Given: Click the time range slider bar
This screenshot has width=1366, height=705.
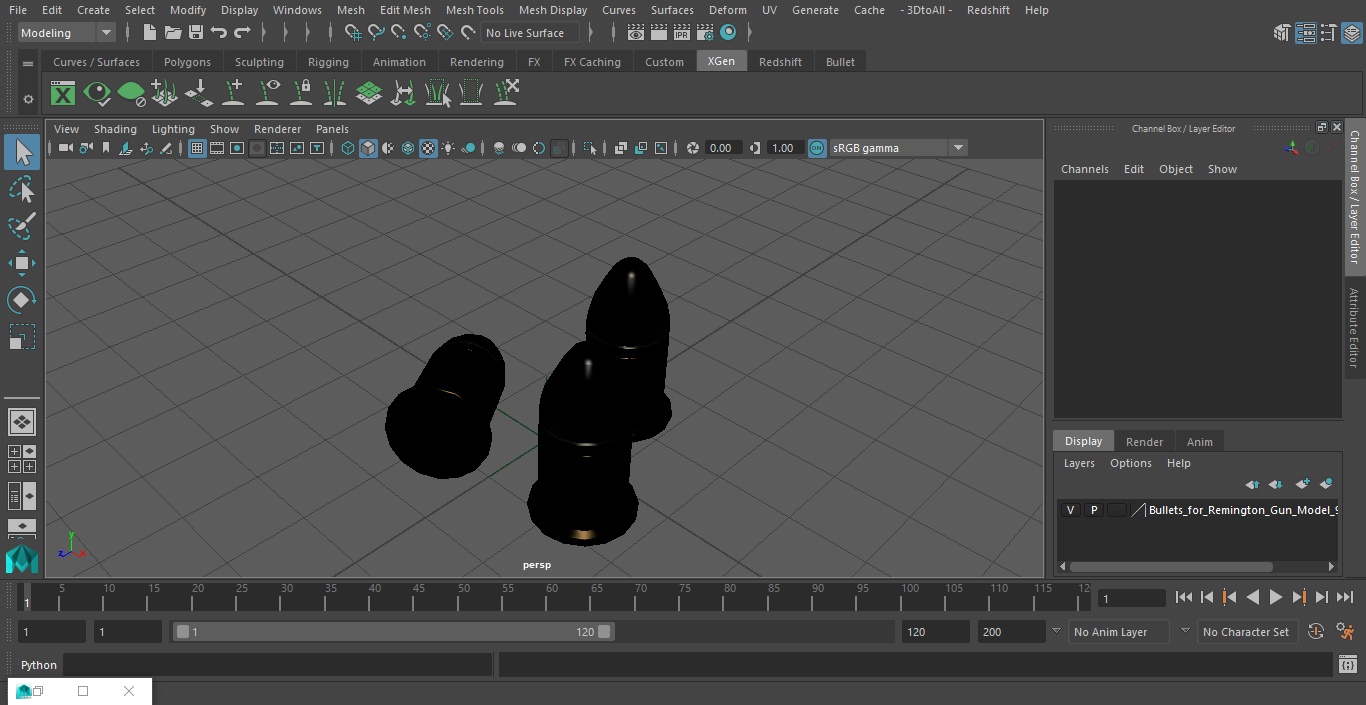Looking at the screenshot, I should tap(393, 632).
